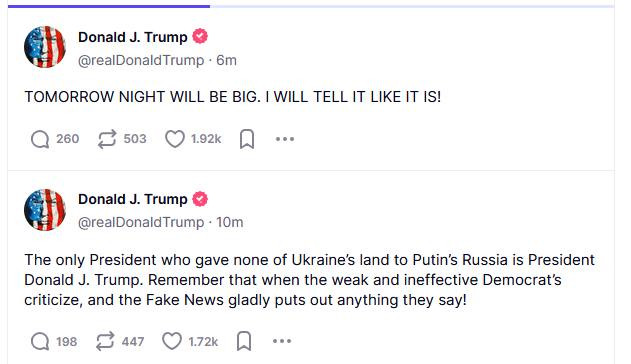Screen dimensions: 631x364
Task: Select the active purple-underlined tab at top
Action: (109, 6)
